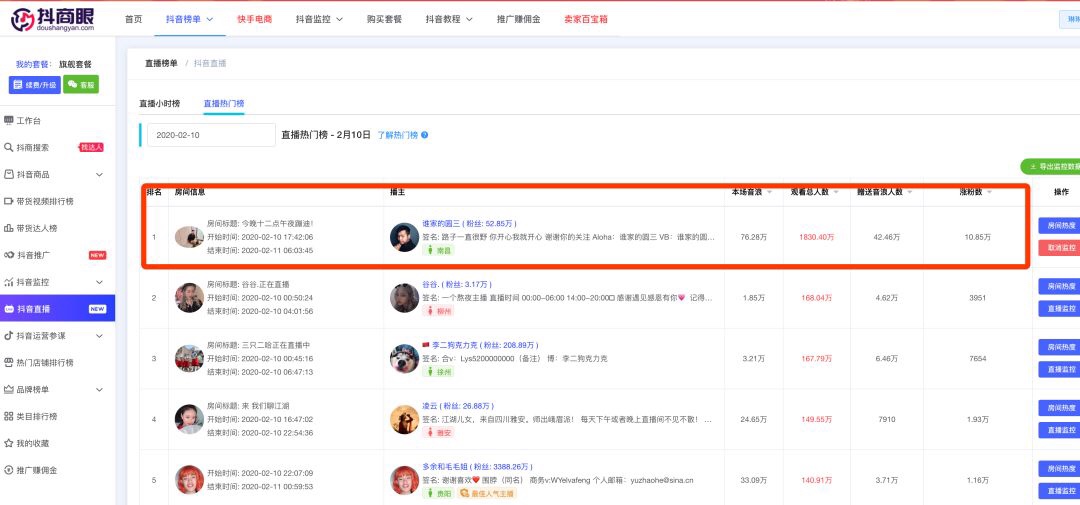The image size is (1080, 505).
Task: Sort by the 赠送音浪人数 column arrow
Action: pyautogui.click(x=912, y=192)
